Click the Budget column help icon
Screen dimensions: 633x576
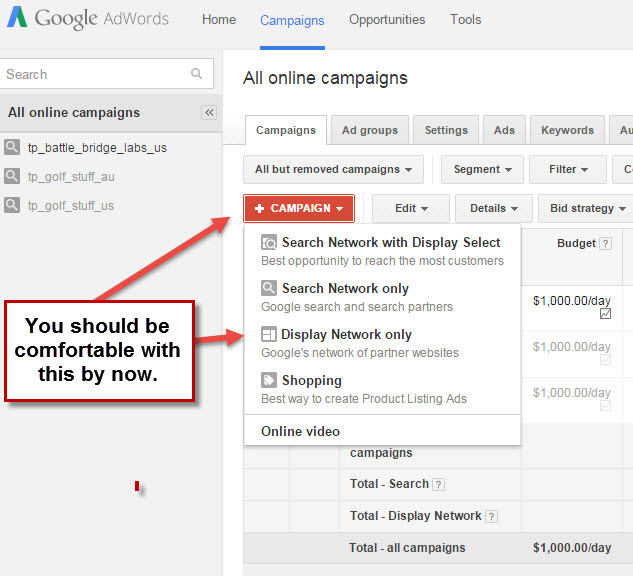coord(605,243)
